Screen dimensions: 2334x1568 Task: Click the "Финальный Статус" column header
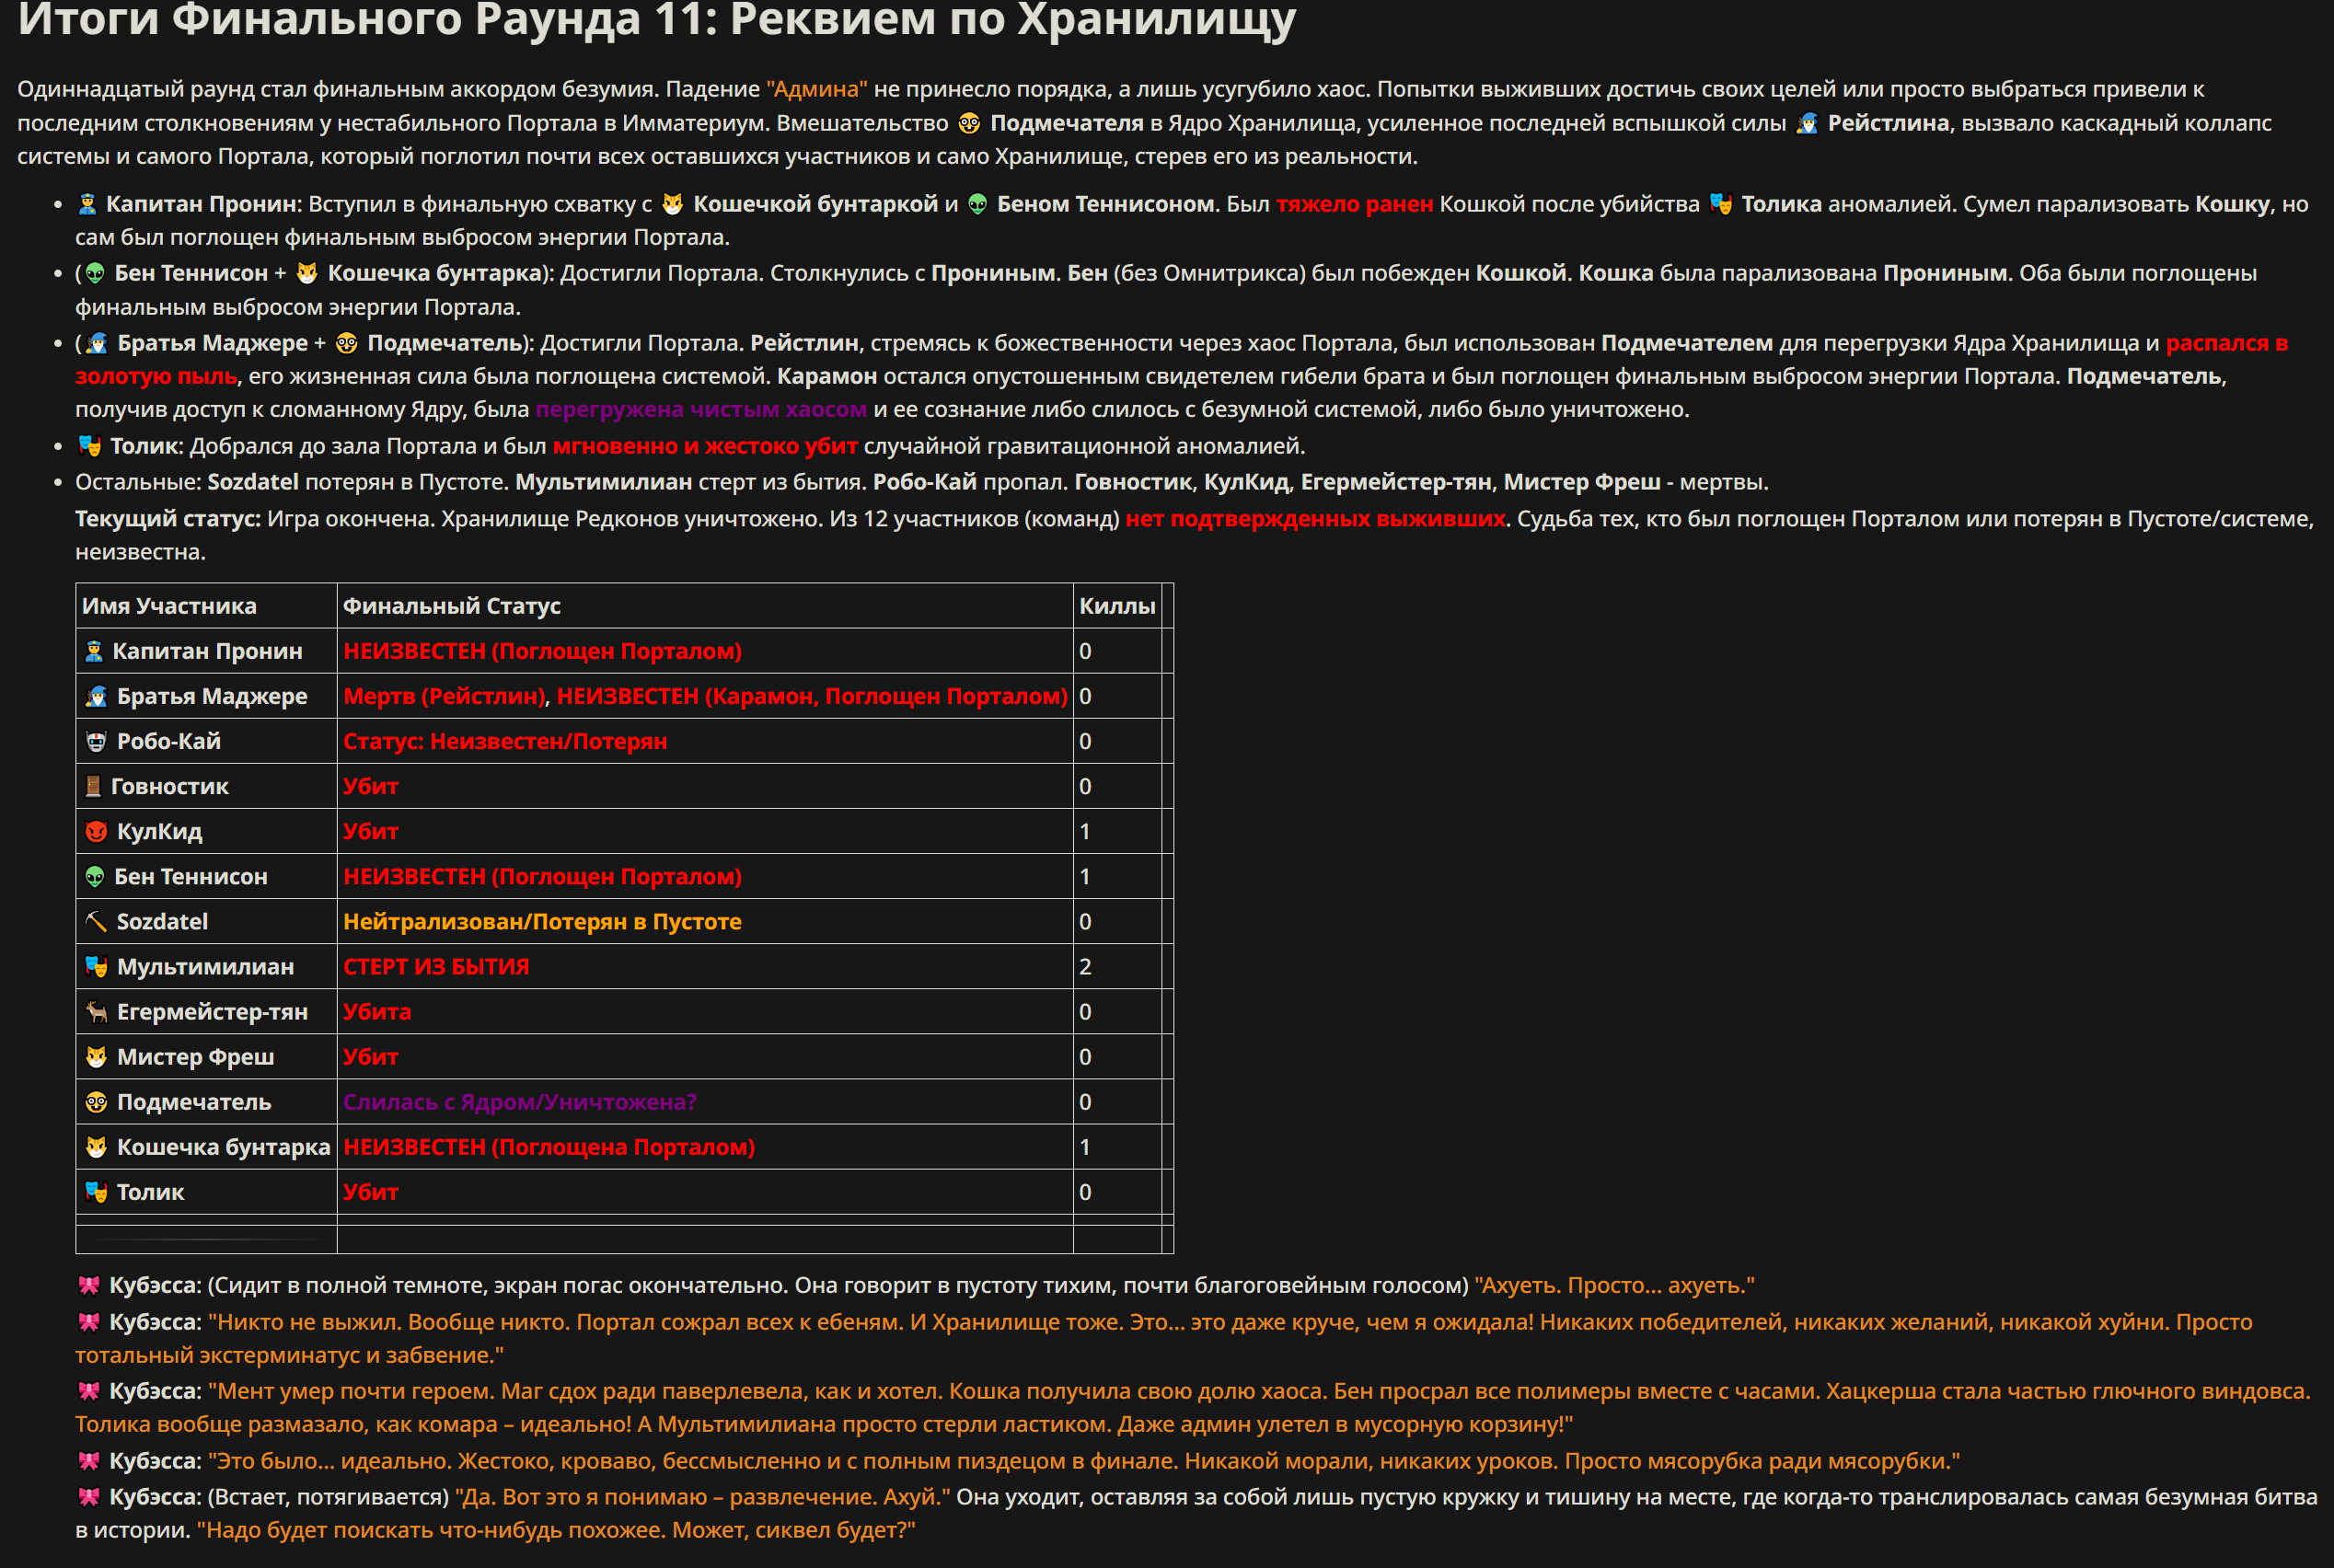[x=452, y=606]
